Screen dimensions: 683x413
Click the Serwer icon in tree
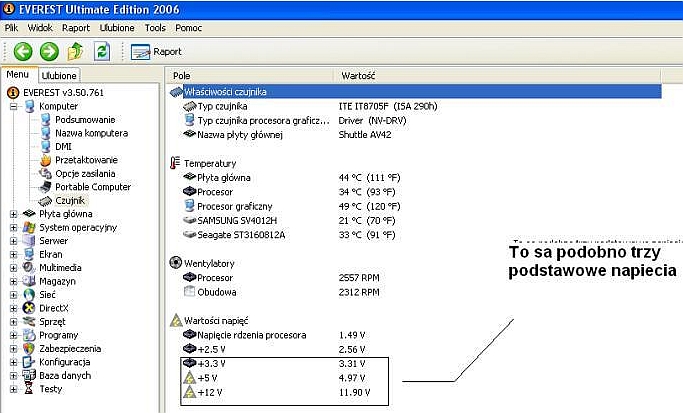[29, 240]
